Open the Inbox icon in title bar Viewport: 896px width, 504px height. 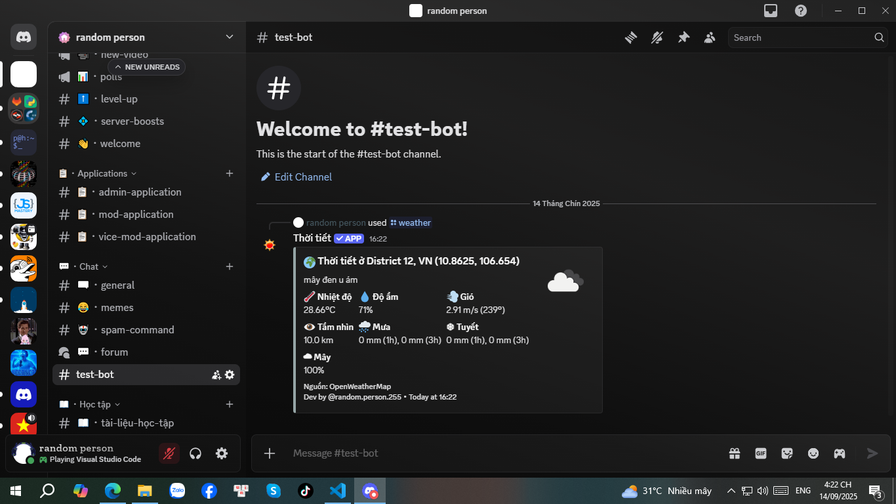click(x=771, y=11)
